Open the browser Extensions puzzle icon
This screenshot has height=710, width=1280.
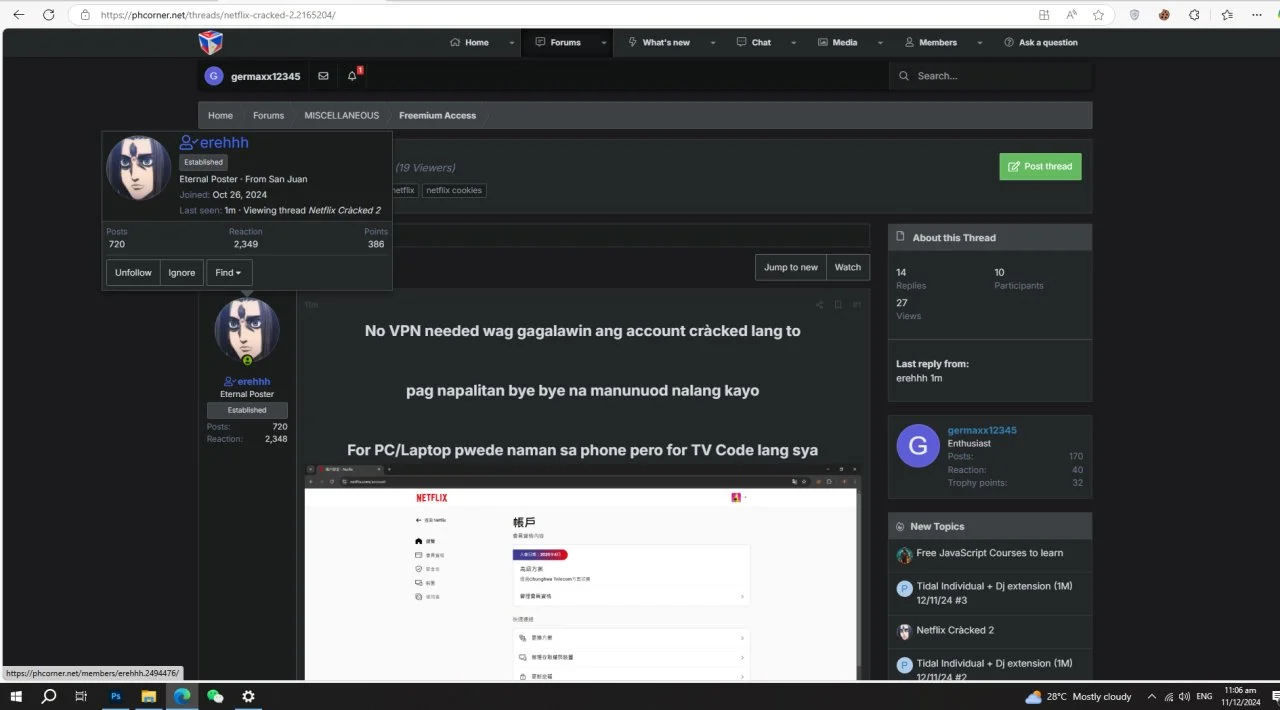pos(1194,15)
